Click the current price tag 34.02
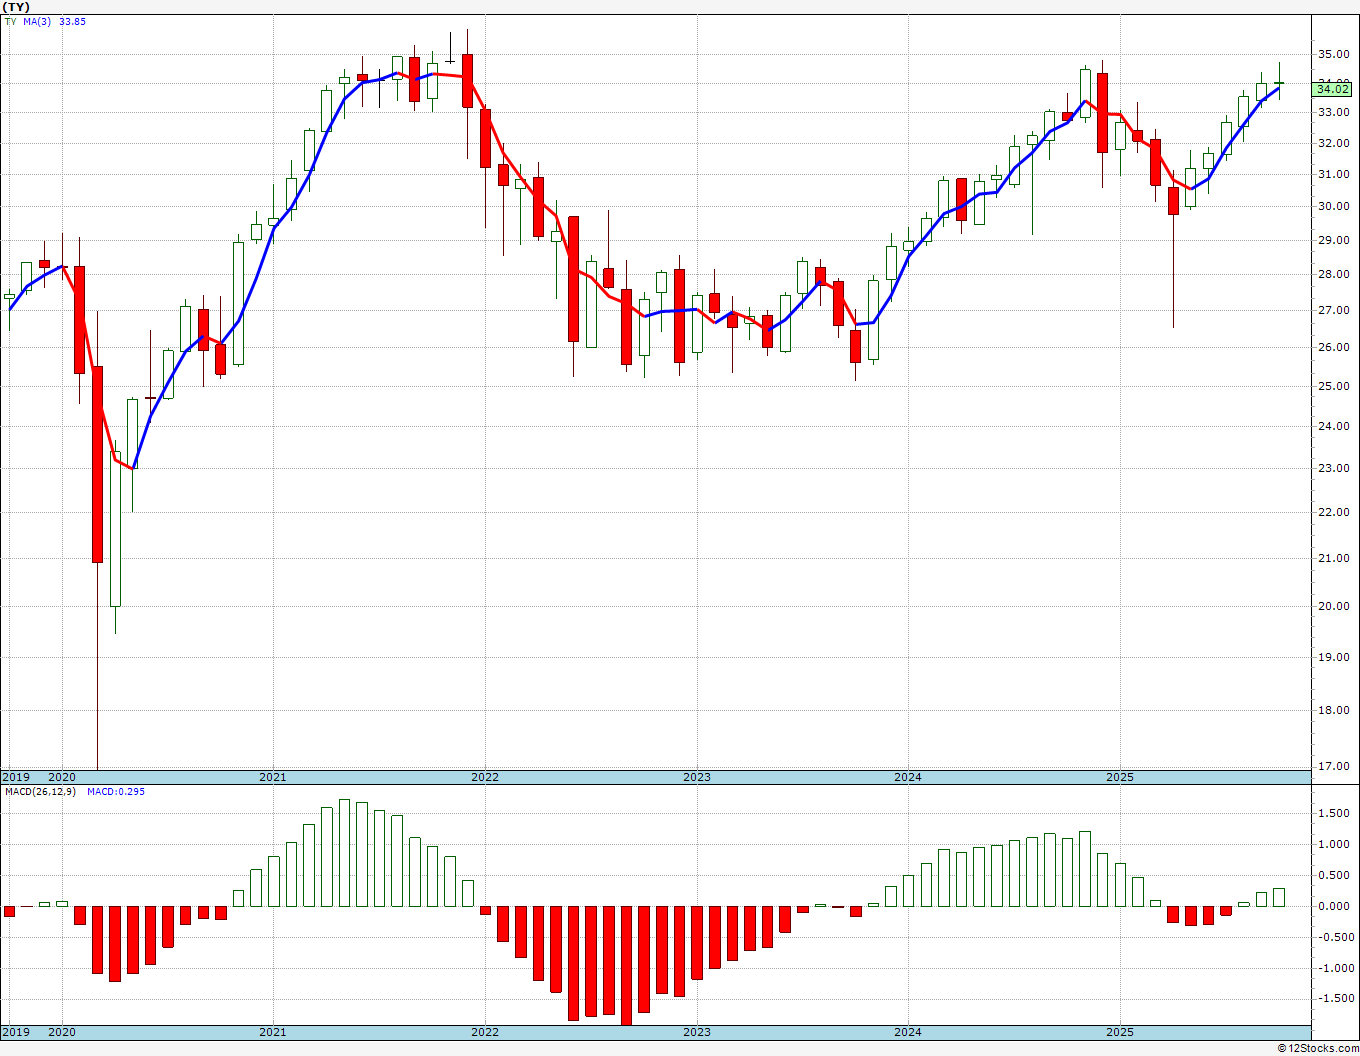 pyautogui.click(x=1333, y=89)
